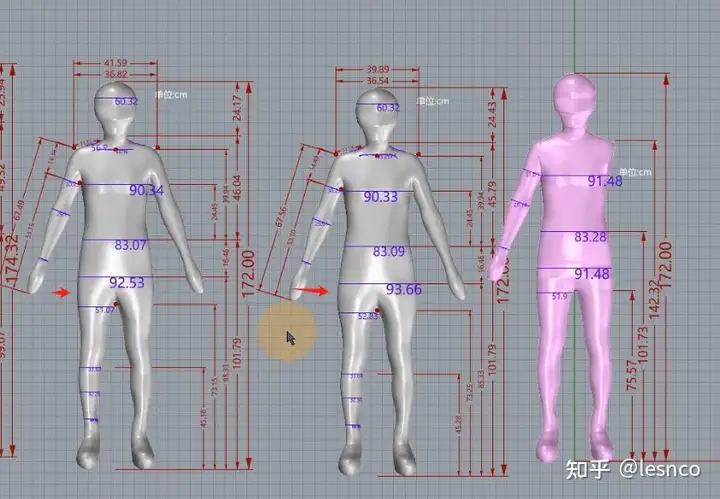The width and height of the screenshot is (720, 499).
Task: Click the 101.79 dimension beside left mannequin
Action: click(x=237, y=353)
